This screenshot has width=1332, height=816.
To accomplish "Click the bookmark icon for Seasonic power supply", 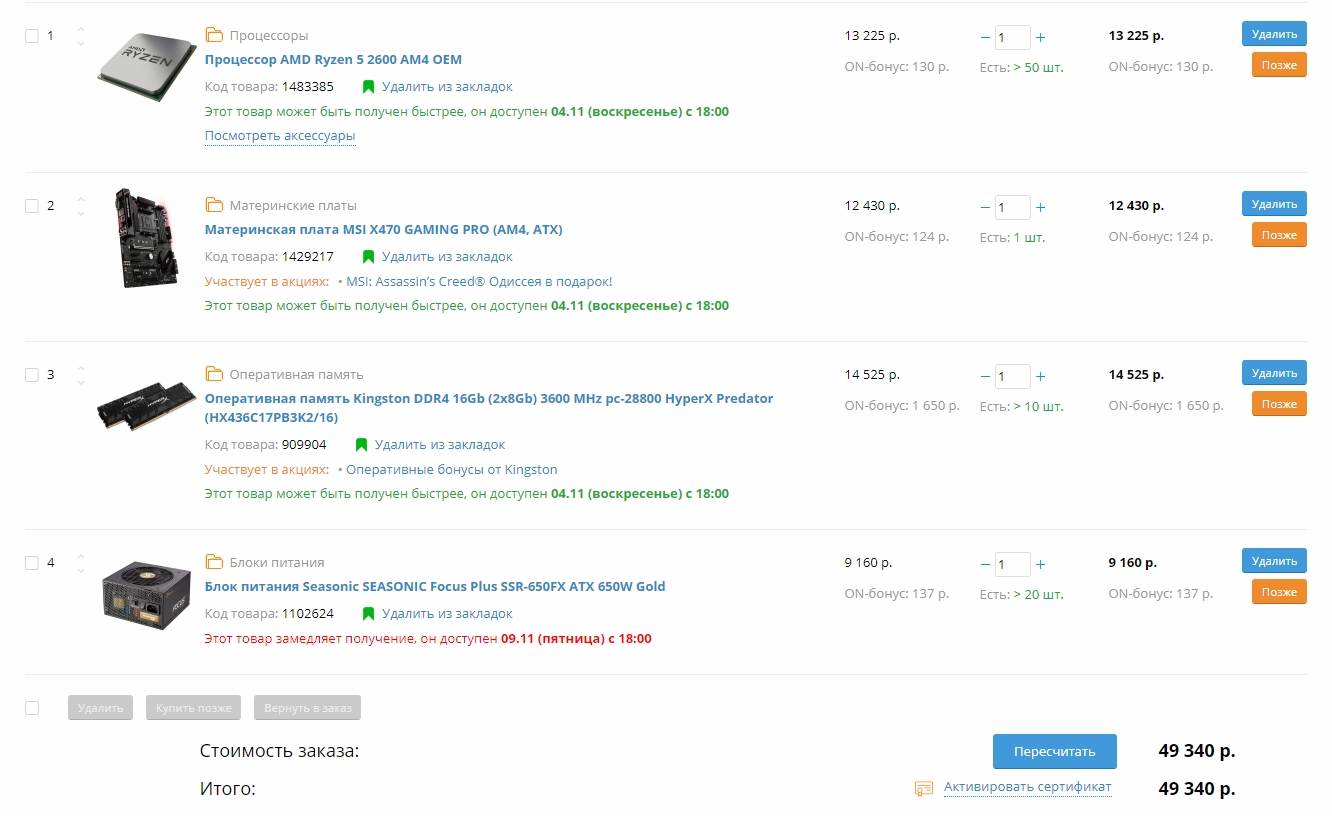I will 368,614.
